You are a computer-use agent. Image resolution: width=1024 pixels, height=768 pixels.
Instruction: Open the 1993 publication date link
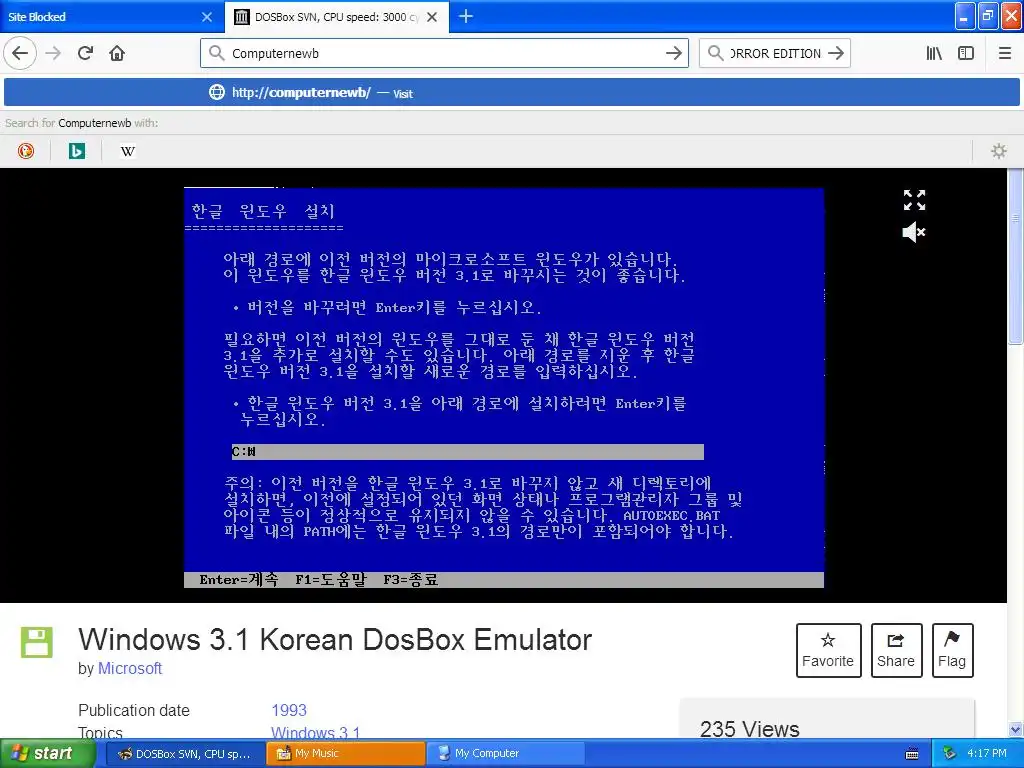click(x=289, y=710)
